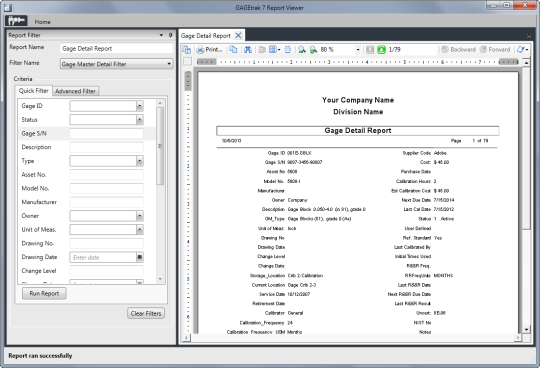The width and height of the screenshot is (540, 368).
Task: Select the Gage Detail Report document tab
Action: (x=206, y=35)
